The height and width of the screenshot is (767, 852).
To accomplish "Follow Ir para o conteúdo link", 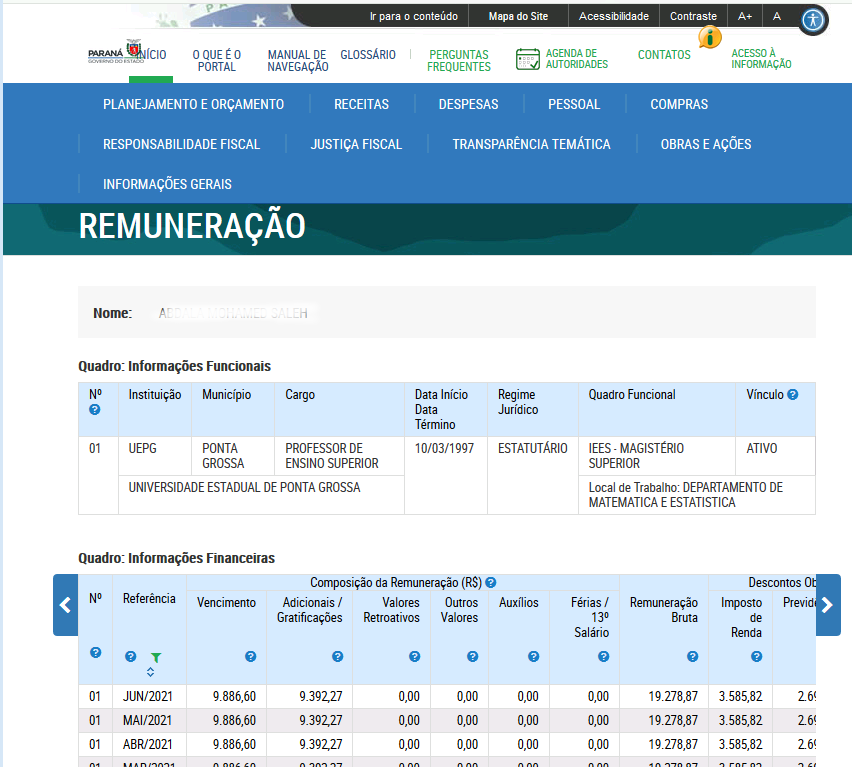I will click(x=414, y=16).
